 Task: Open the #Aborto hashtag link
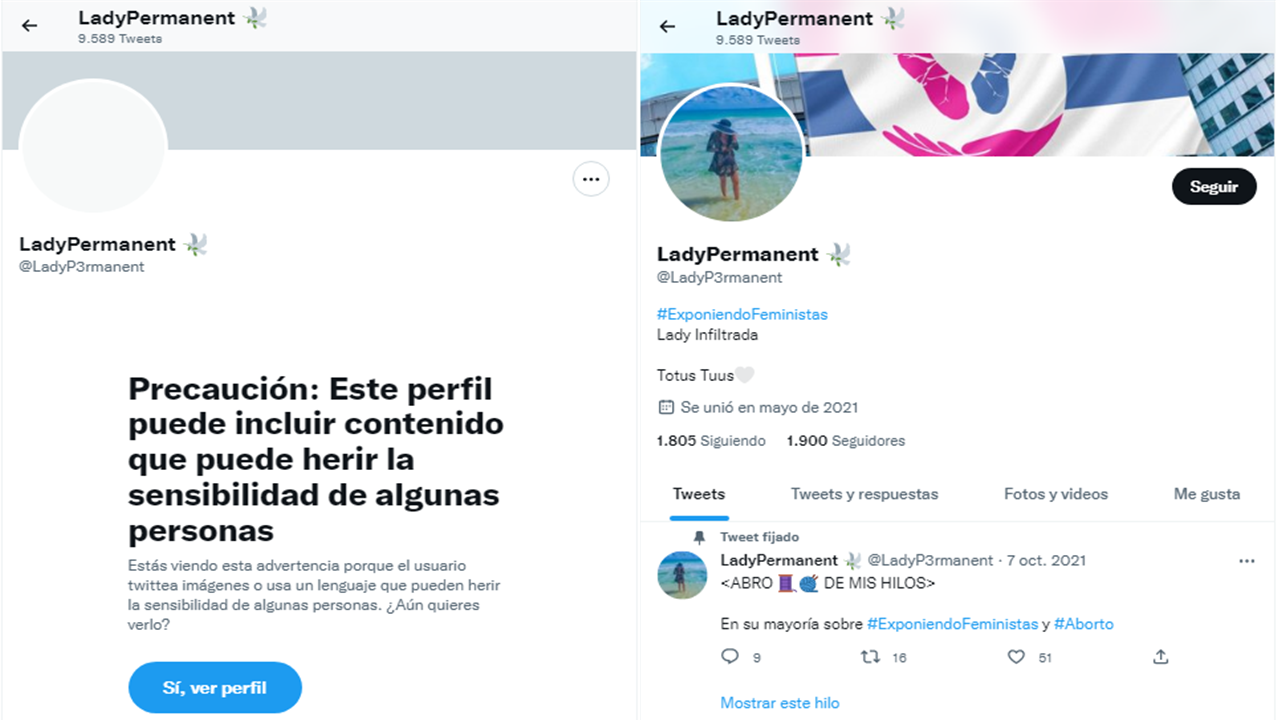(x=1084, y=624)
